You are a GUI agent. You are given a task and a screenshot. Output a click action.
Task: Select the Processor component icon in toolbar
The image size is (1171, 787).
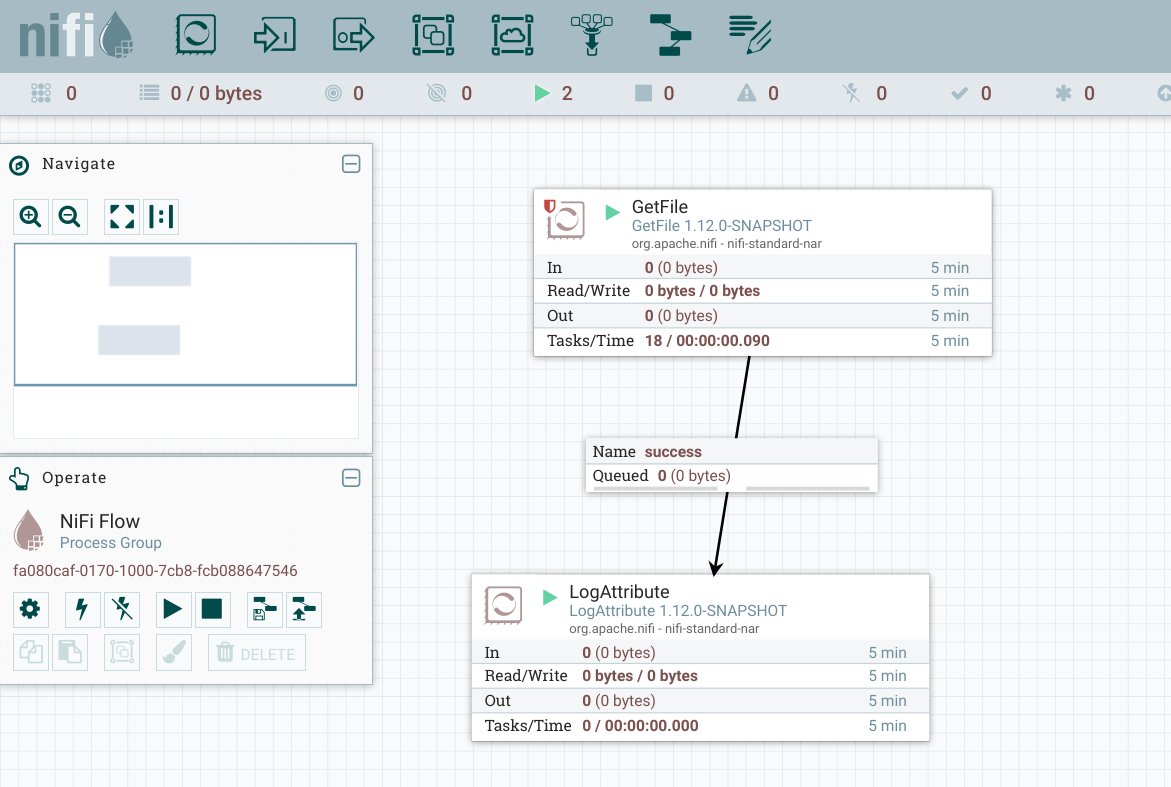pyautogui.click(x=196, y=34)
